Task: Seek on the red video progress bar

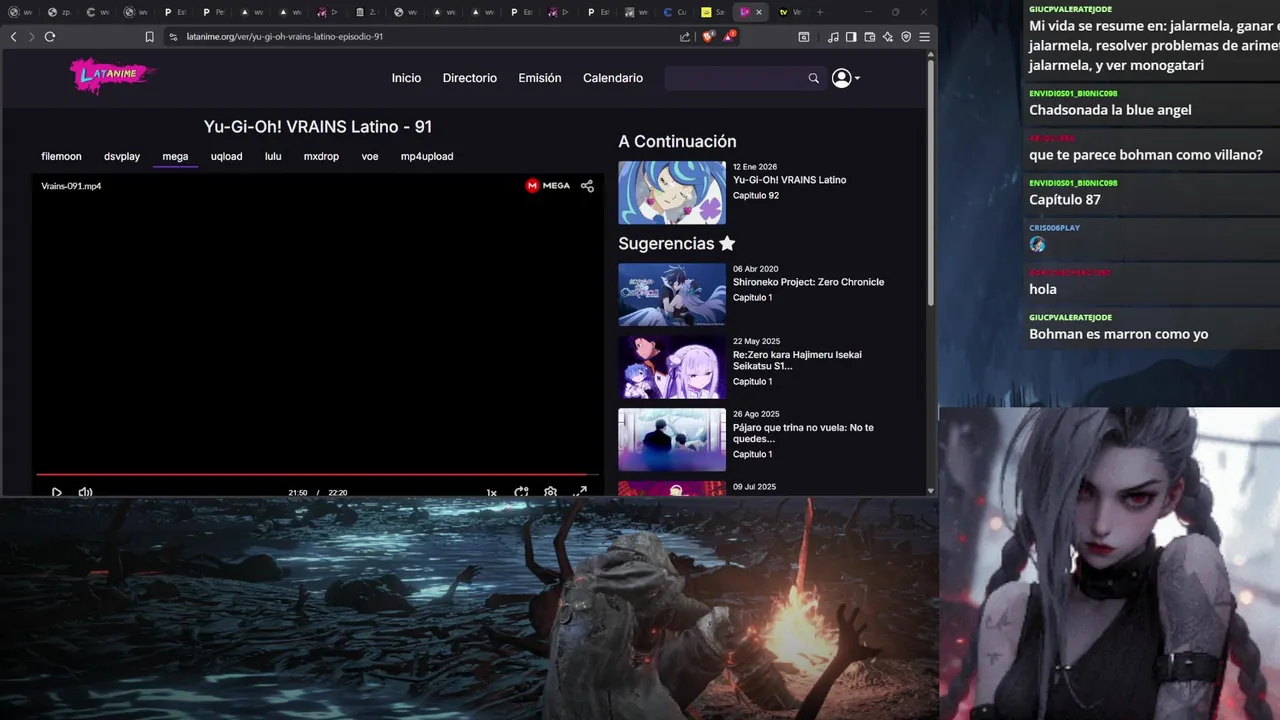Action: tap(317, 475)
